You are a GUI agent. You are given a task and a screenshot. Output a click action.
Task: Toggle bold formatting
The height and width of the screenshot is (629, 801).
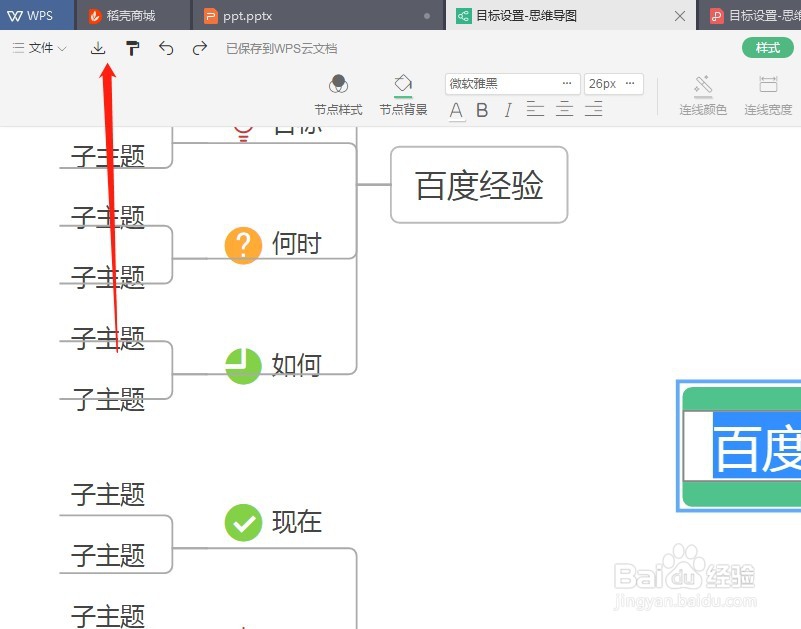click(482, 110)
